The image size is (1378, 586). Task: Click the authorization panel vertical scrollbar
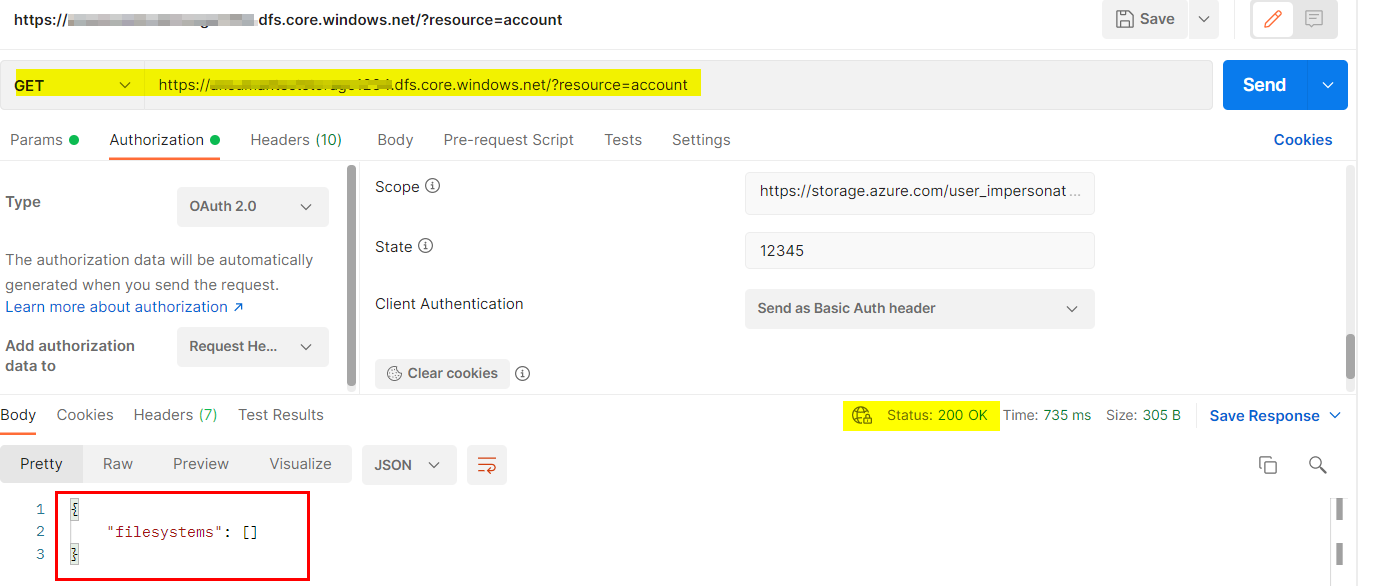point(351,275)
